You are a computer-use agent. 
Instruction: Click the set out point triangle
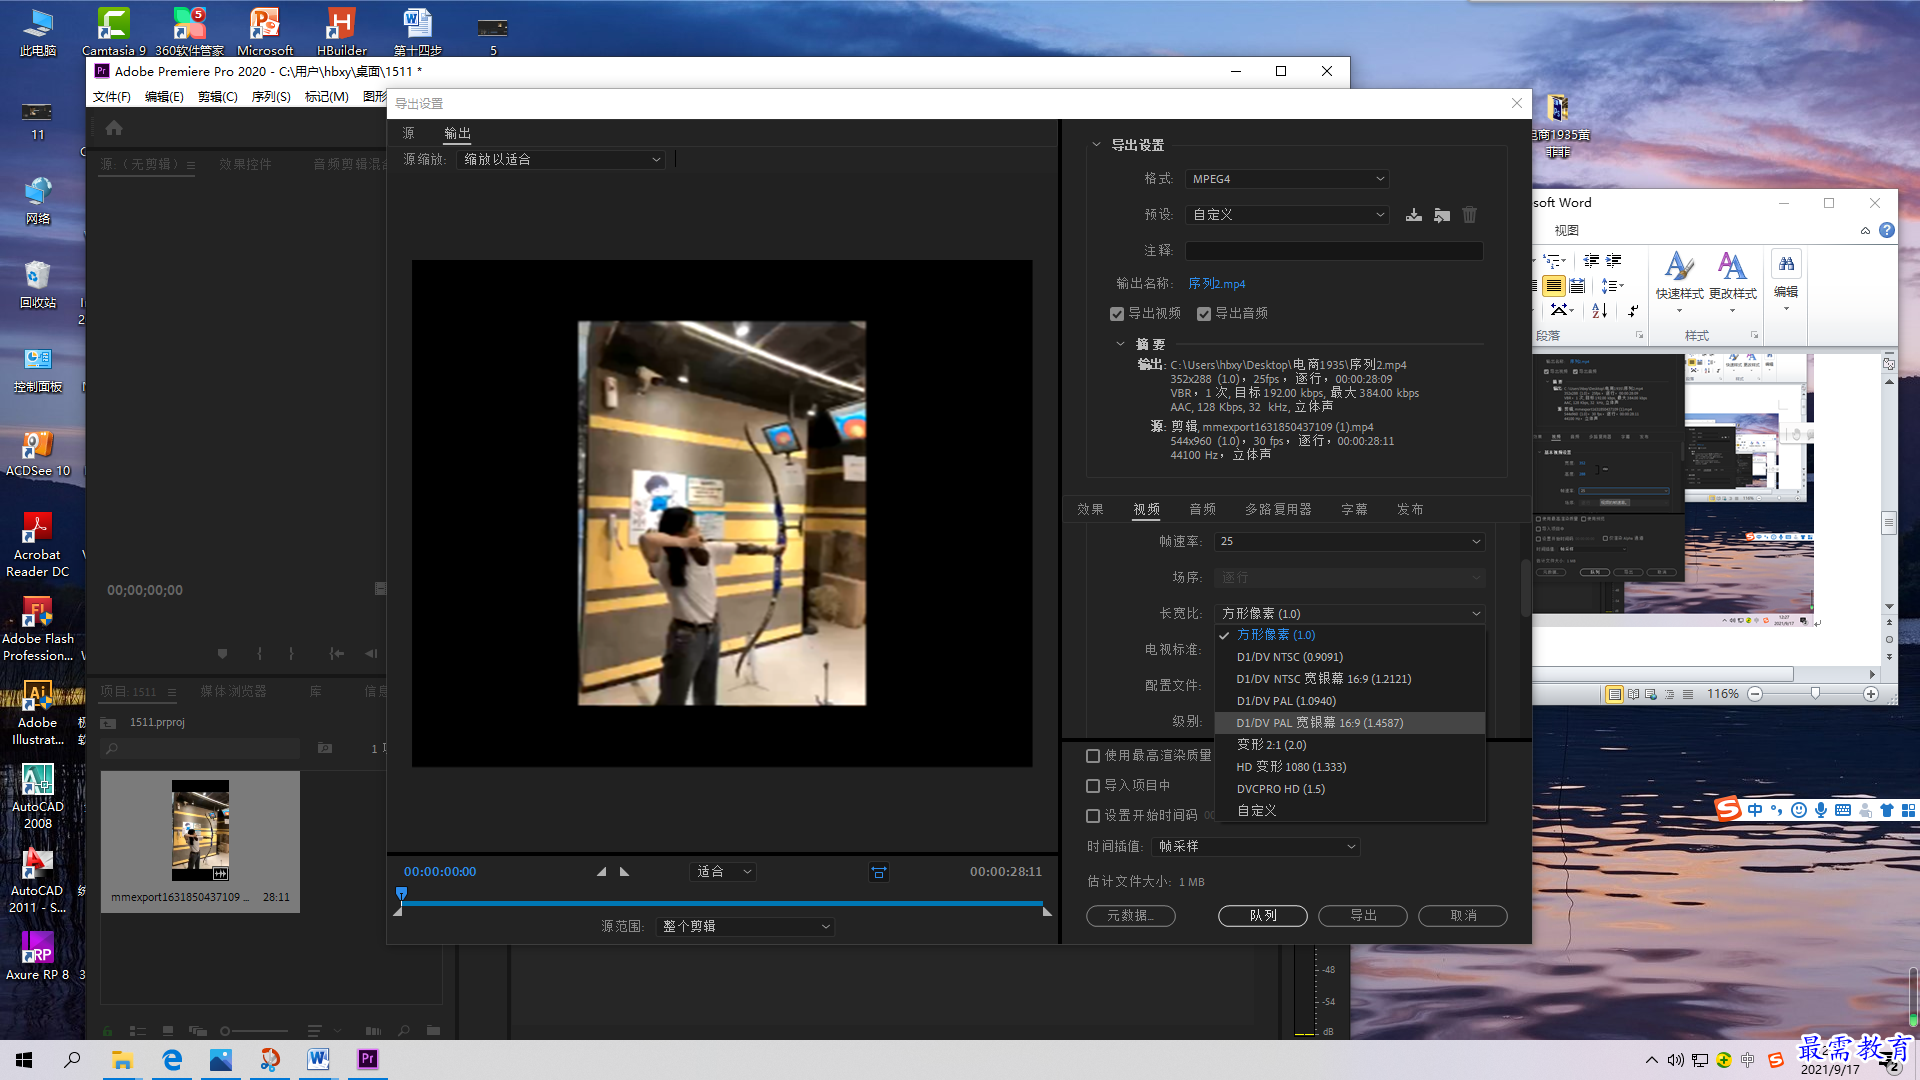tap(625, 872)
